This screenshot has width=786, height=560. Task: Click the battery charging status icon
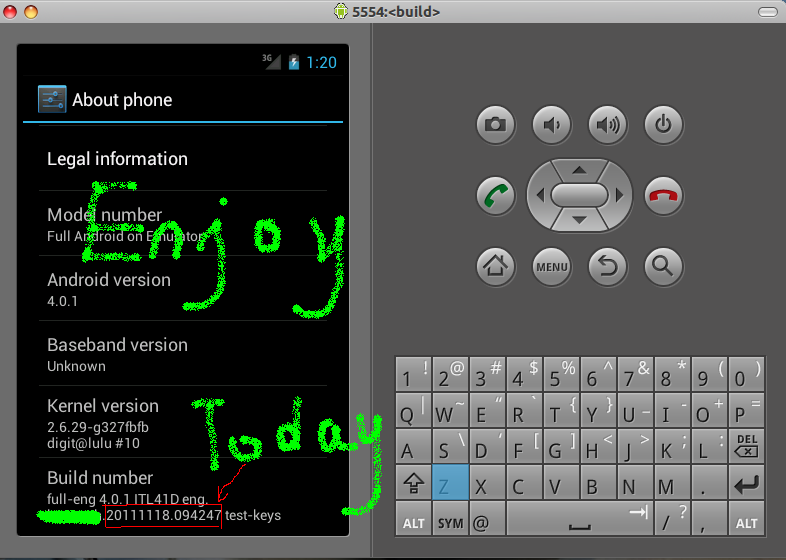(294, 62)
